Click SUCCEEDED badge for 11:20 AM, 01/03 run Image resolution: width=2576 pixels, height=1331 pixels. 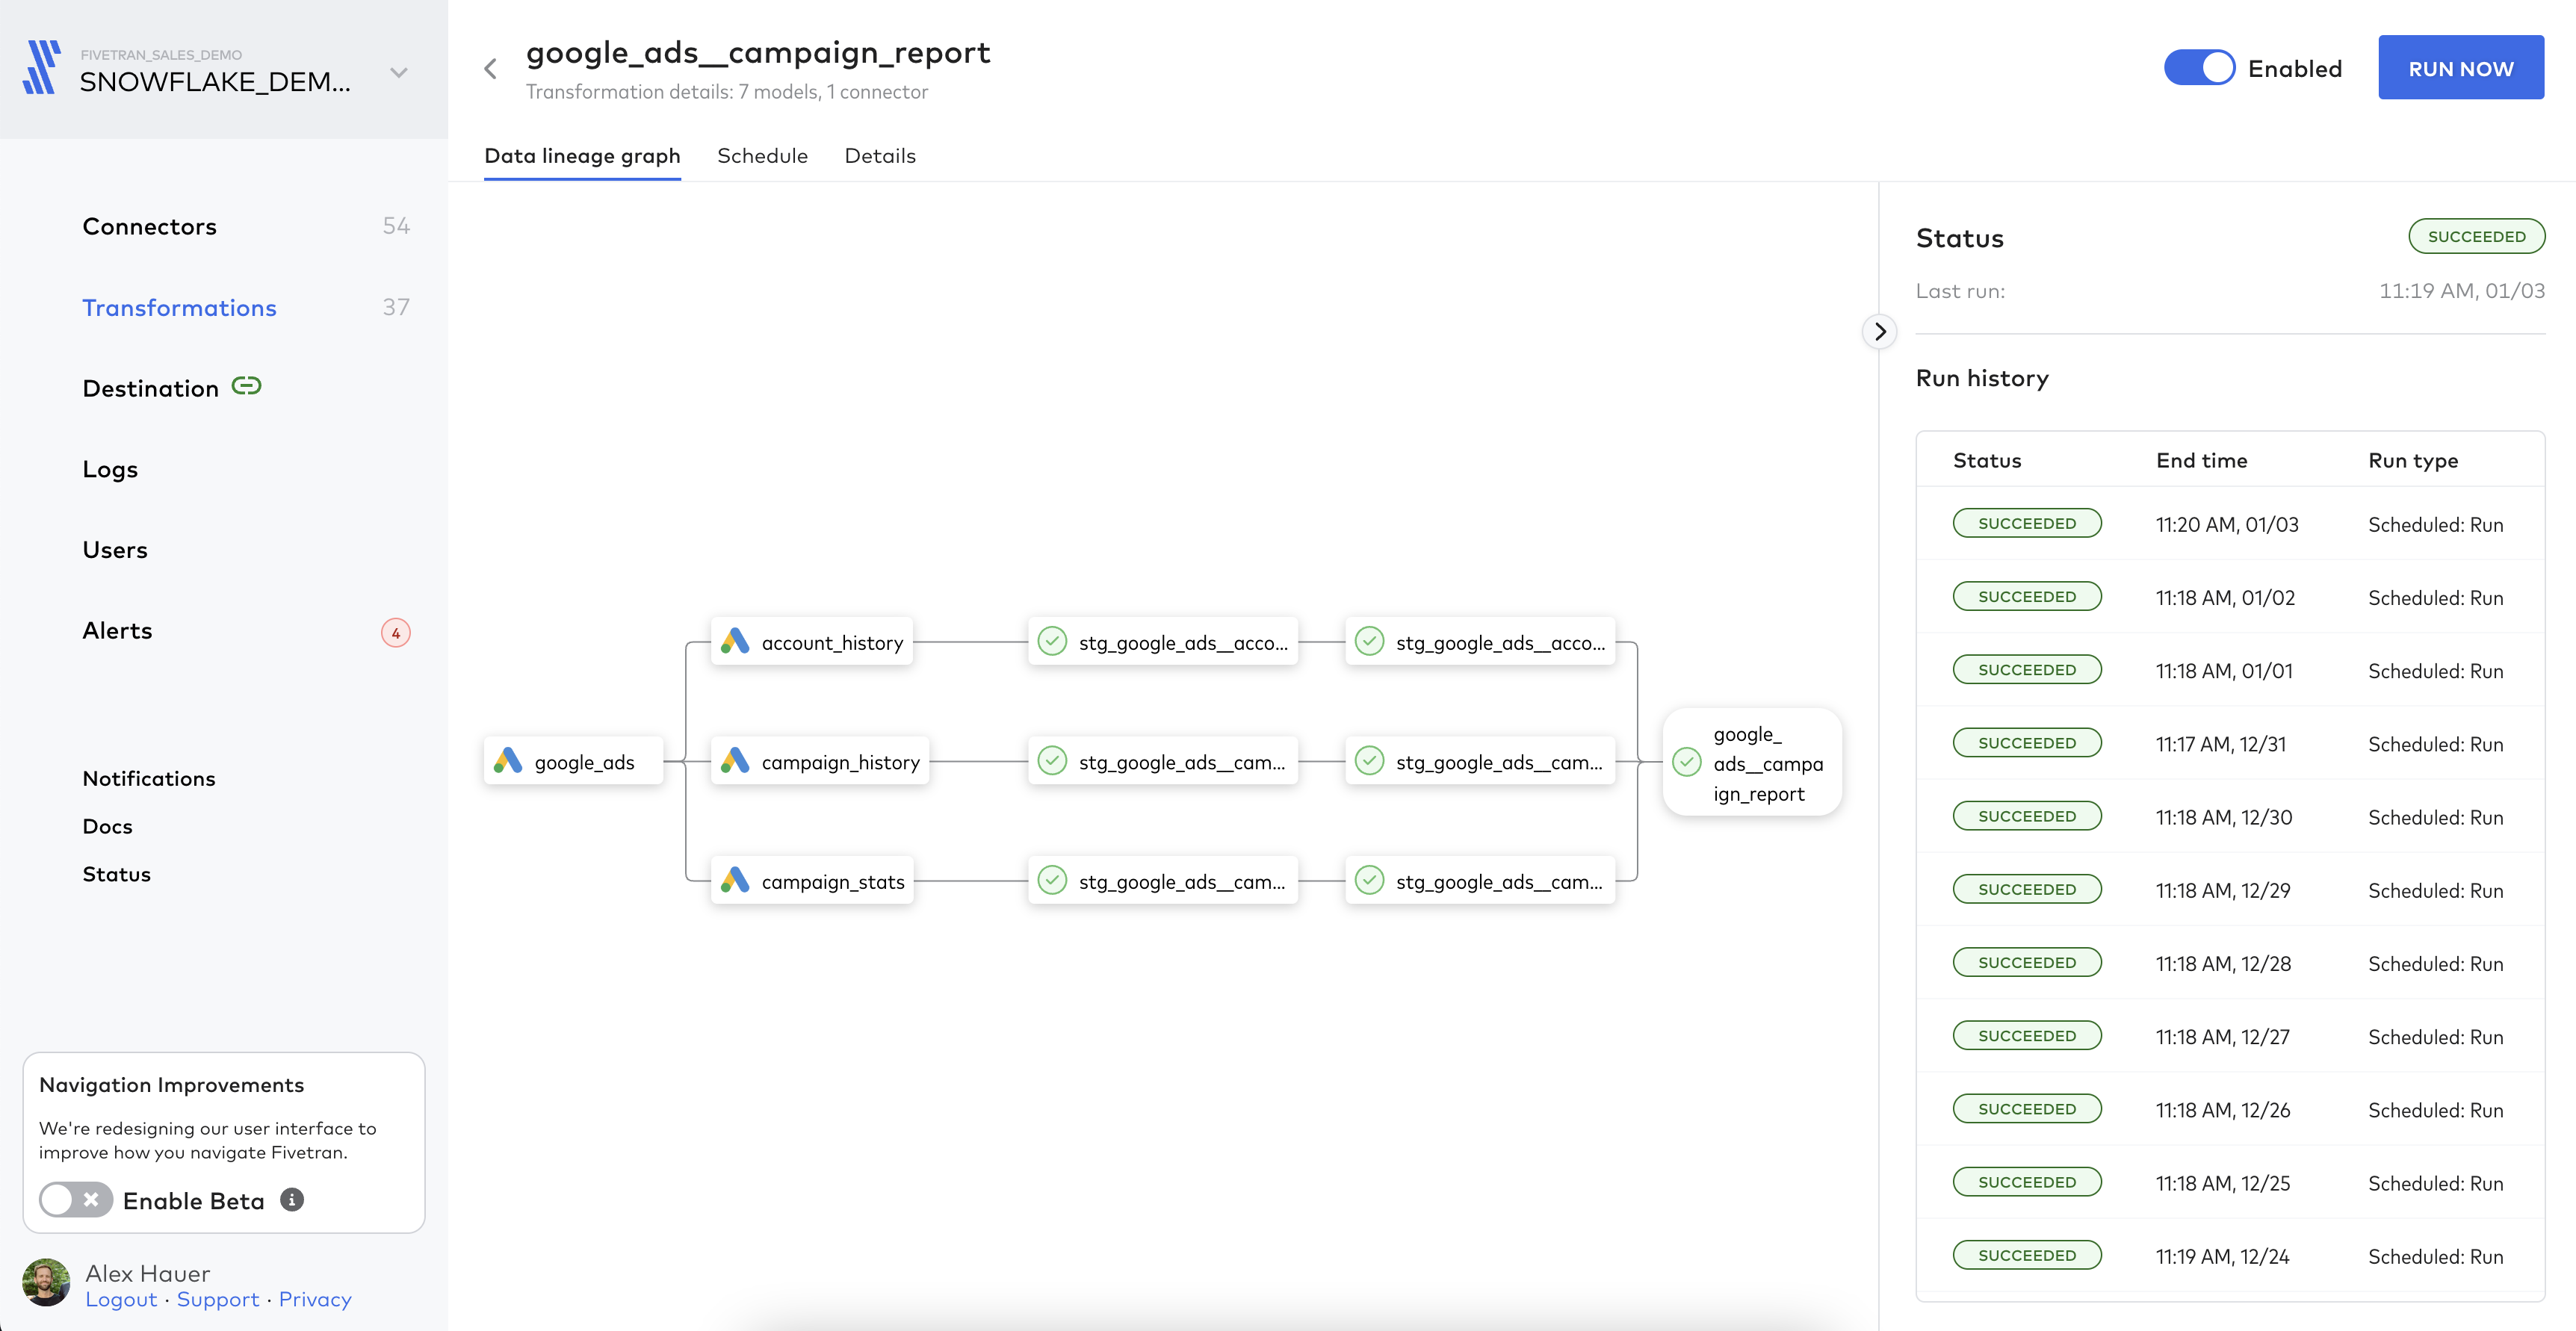pos(2026,523)
